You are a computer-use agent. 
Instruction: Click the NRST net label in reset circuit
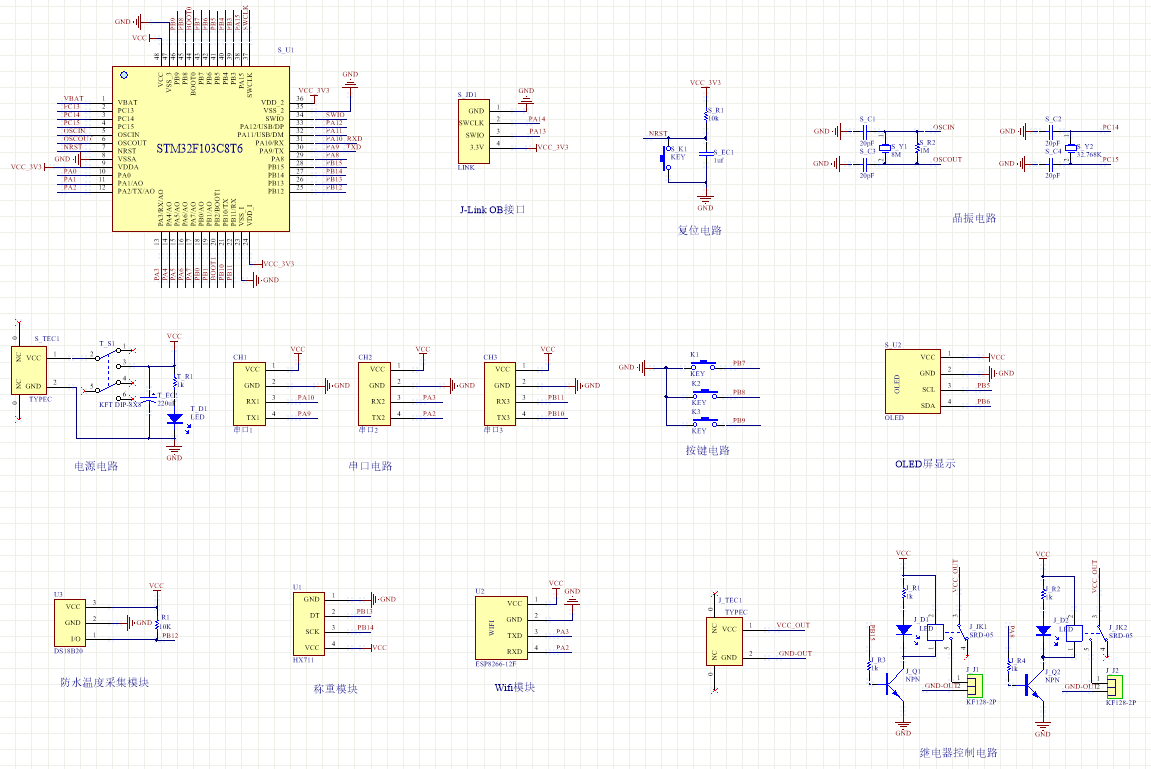pos(658,134)
